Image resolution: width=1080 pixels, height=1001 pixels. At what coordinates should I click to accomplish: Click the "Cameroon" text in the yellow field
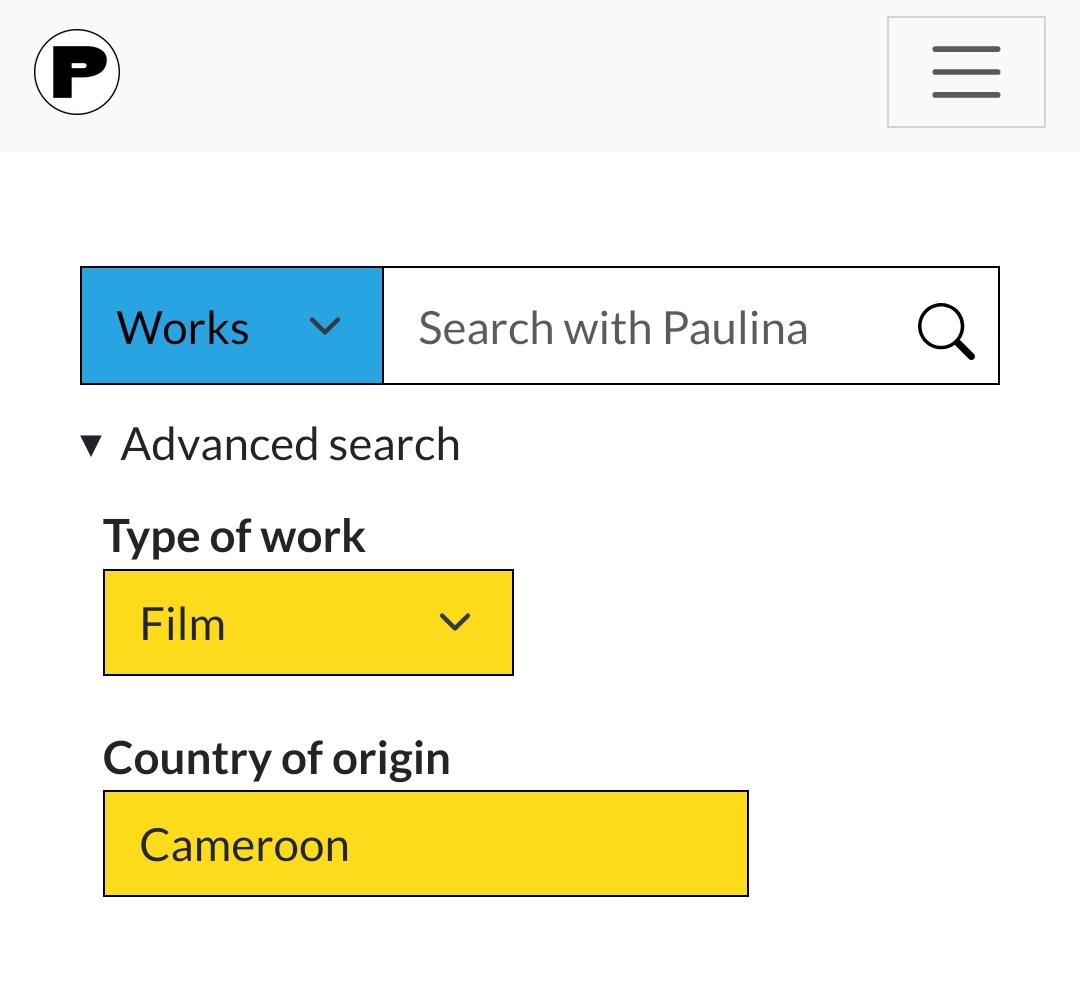[245, 846]
